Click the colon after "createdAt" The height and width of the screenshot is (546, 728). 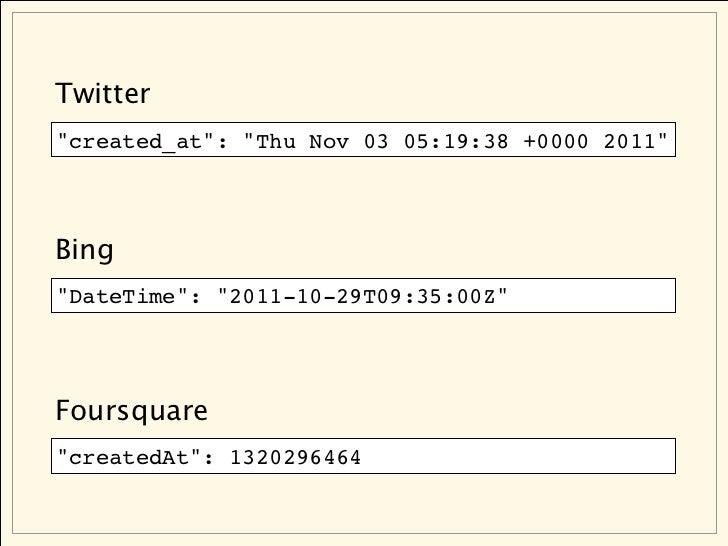point(209,459)
